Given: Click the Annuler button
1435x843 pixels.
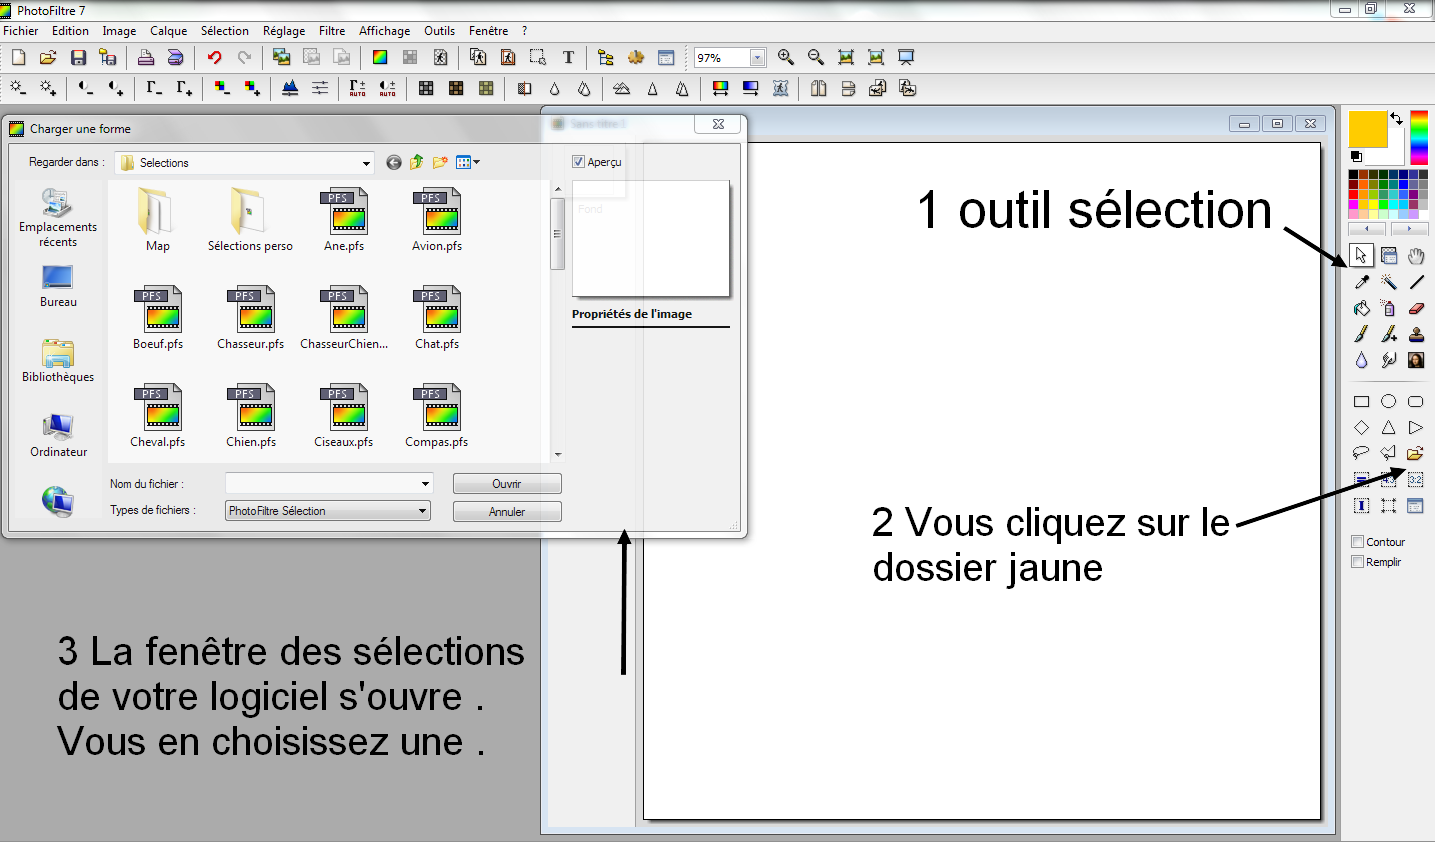Looking at the screenshot, I should 507,512.
